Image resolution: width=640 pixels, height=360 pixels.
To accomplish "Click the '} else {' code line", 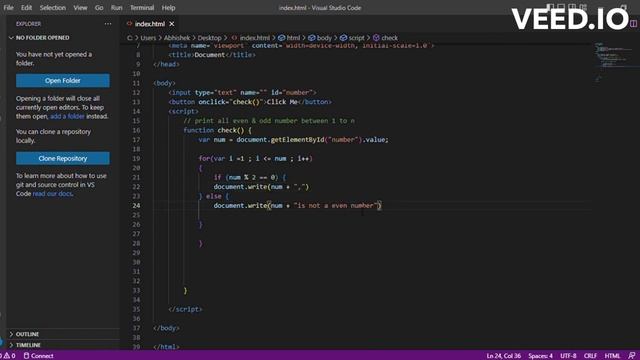I will pyautogui.click(x=214, y=196).
